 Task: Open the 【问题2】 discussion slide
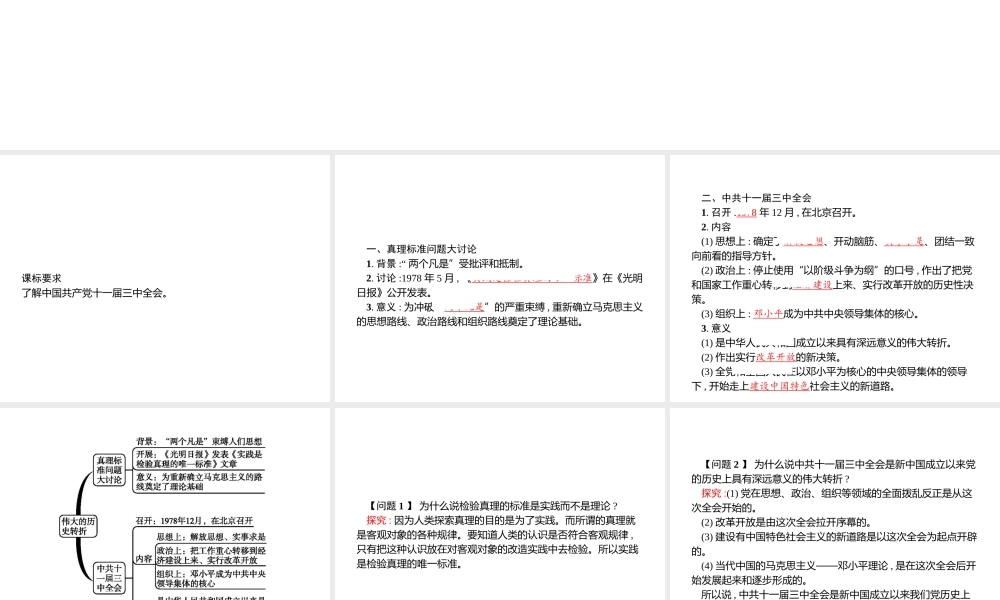pos(835,504)
